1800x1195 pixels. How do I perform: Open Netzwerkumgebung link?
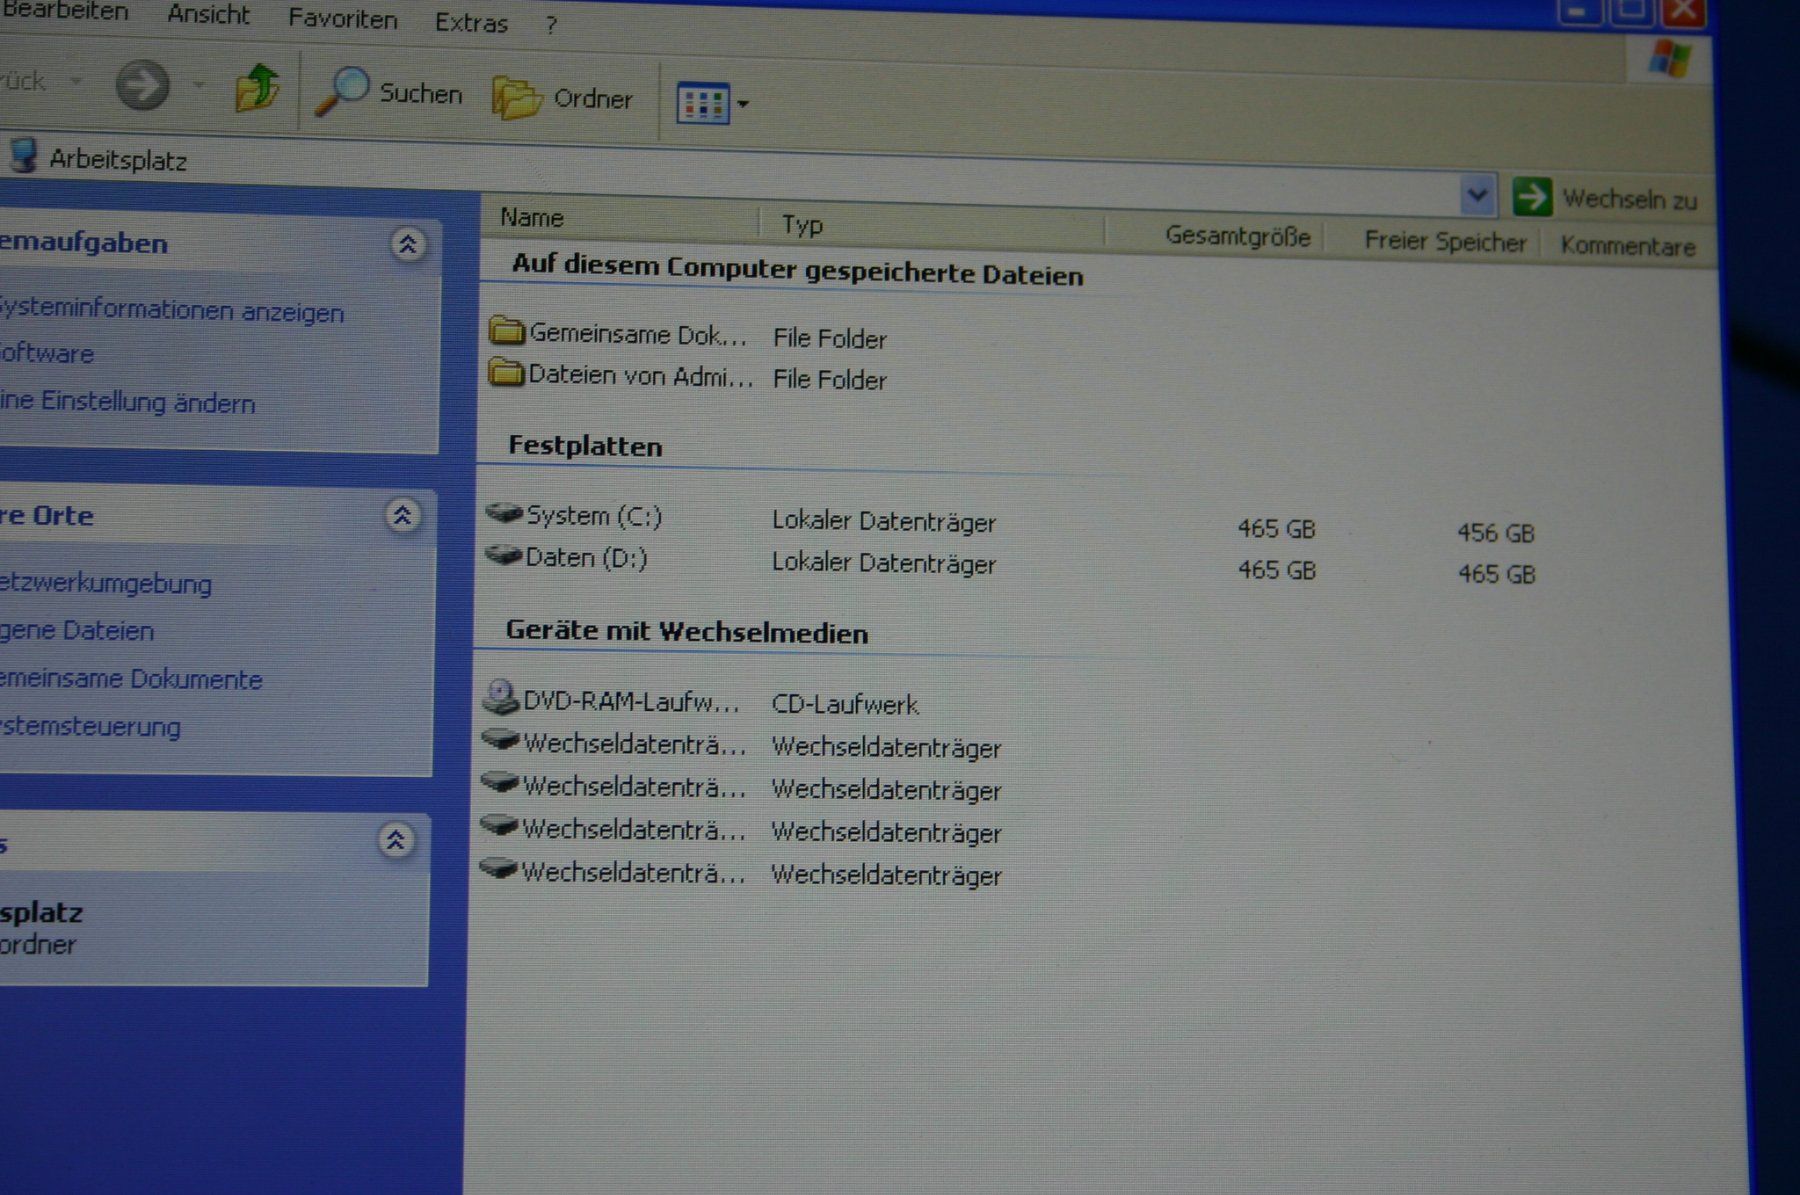(105, 583)
